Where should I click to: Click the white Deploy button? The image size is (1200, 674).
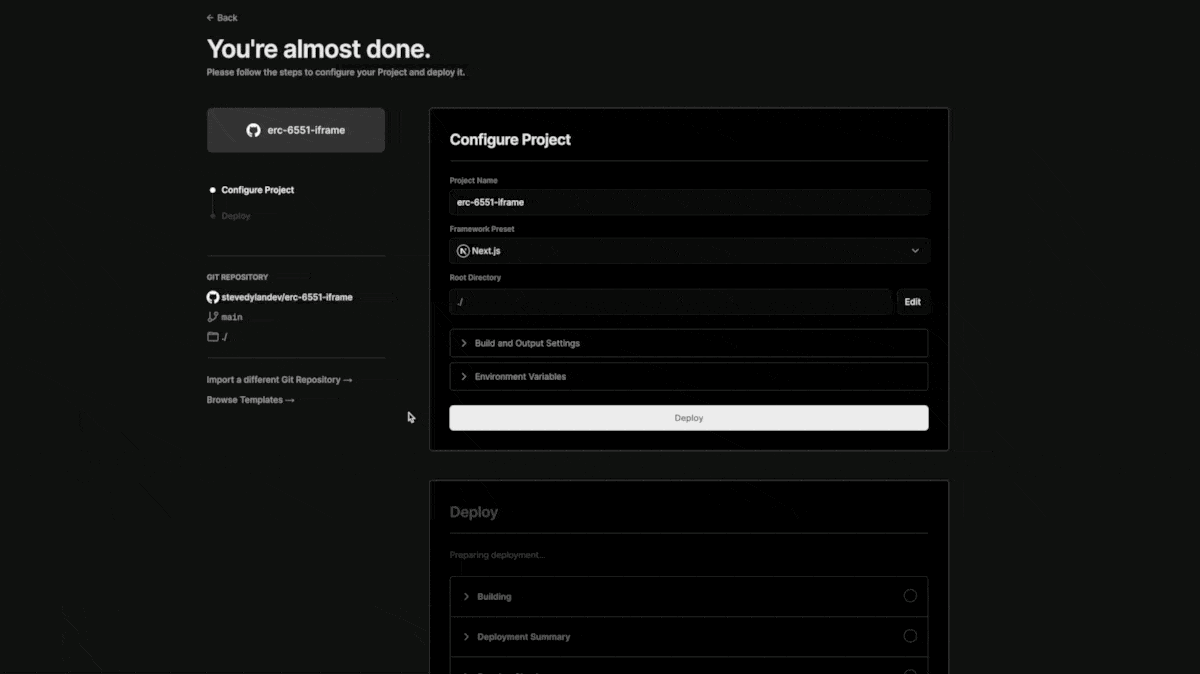(x=689, y=418)
